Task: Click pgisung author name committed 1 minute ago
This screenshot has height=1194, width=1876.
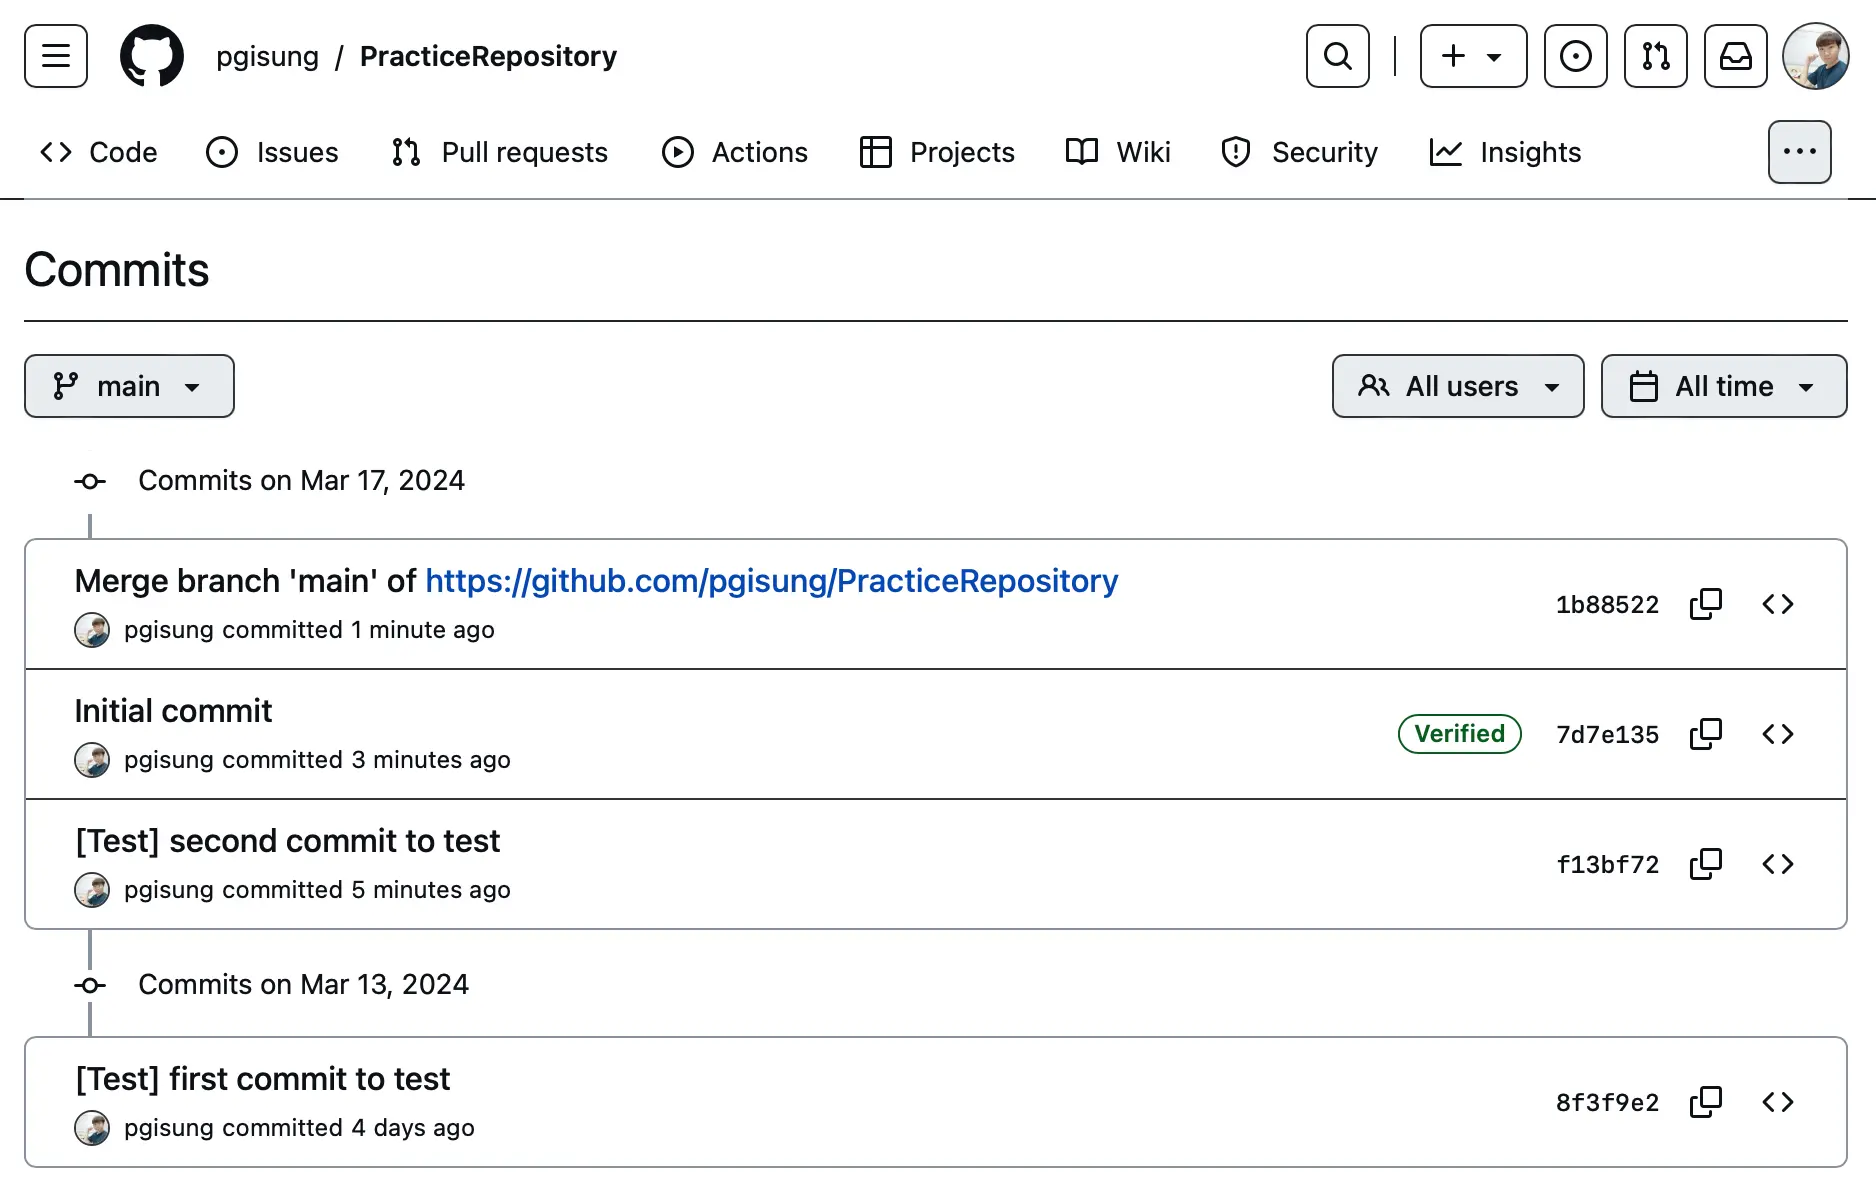Action: [x=169, y=630]
